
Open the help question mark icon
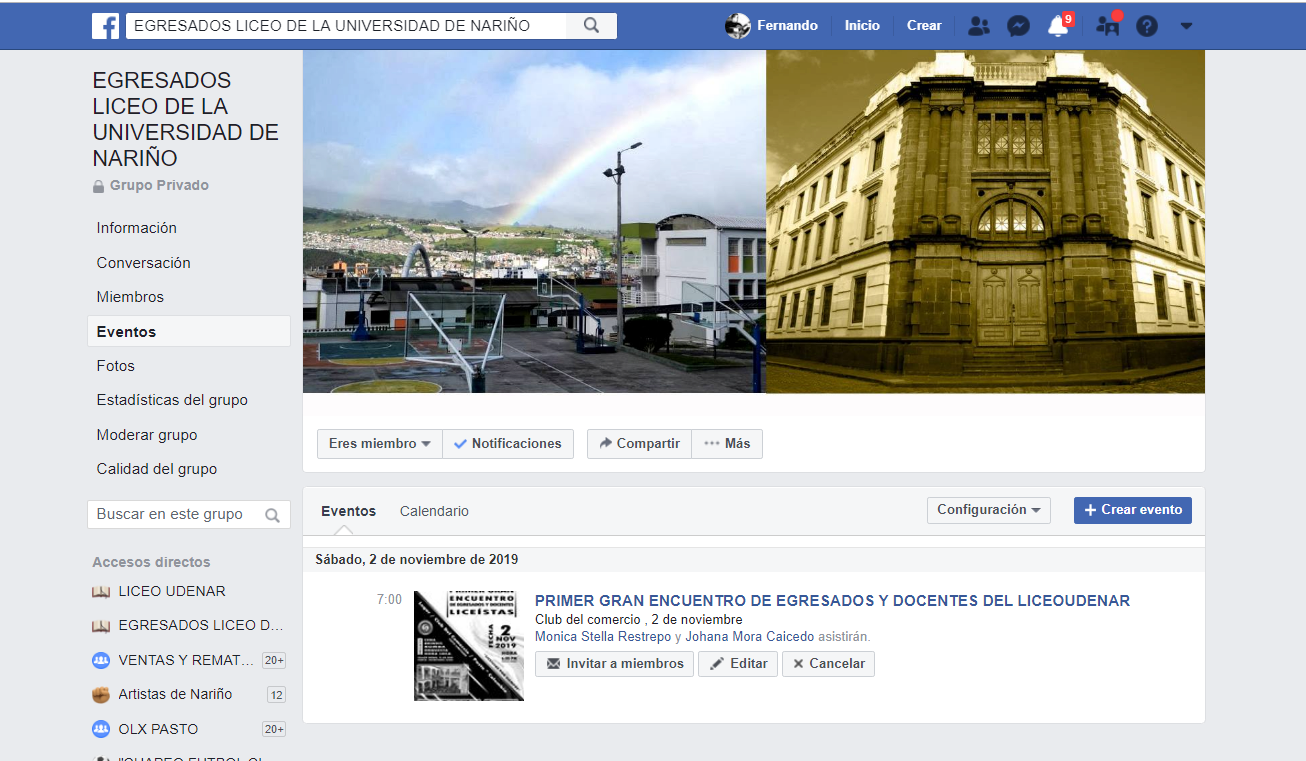[1147, 26]
